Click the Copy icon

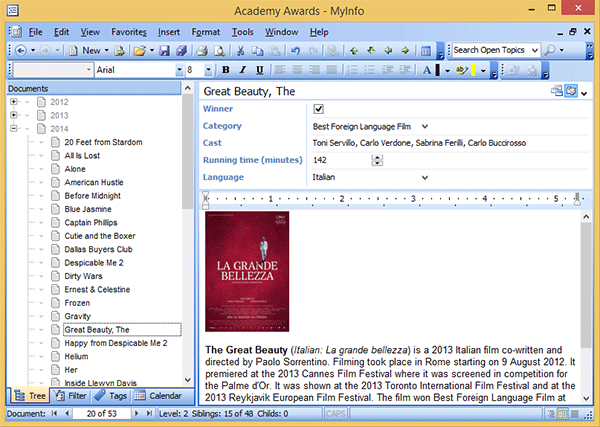pos(258,51)
